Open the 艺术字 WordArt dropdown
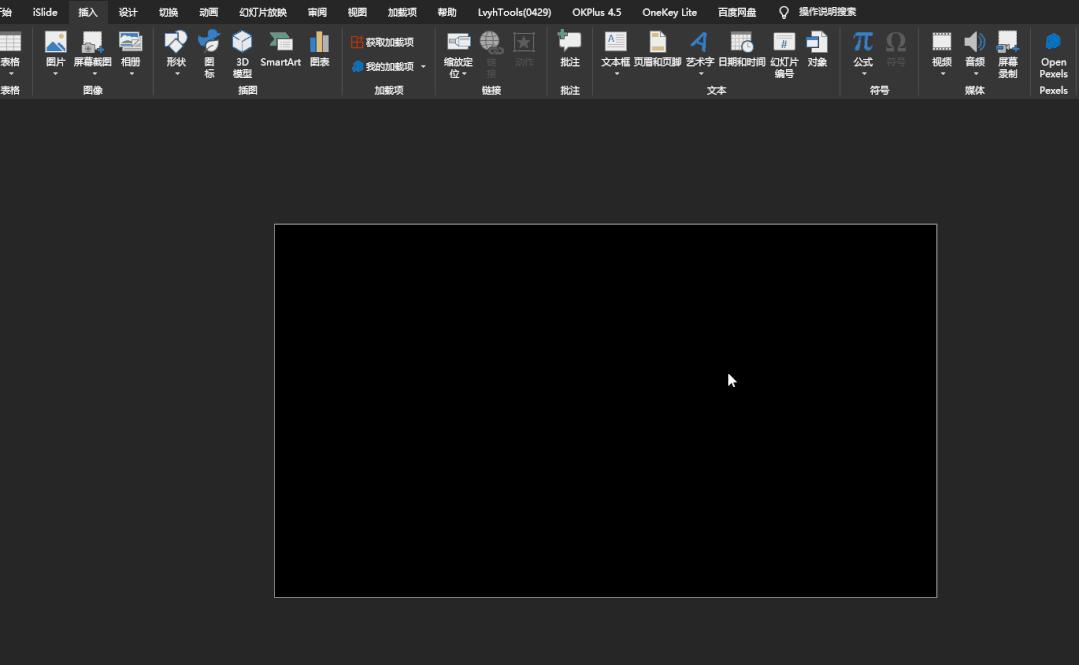The image size is (1079, 665). pos(699,73)
